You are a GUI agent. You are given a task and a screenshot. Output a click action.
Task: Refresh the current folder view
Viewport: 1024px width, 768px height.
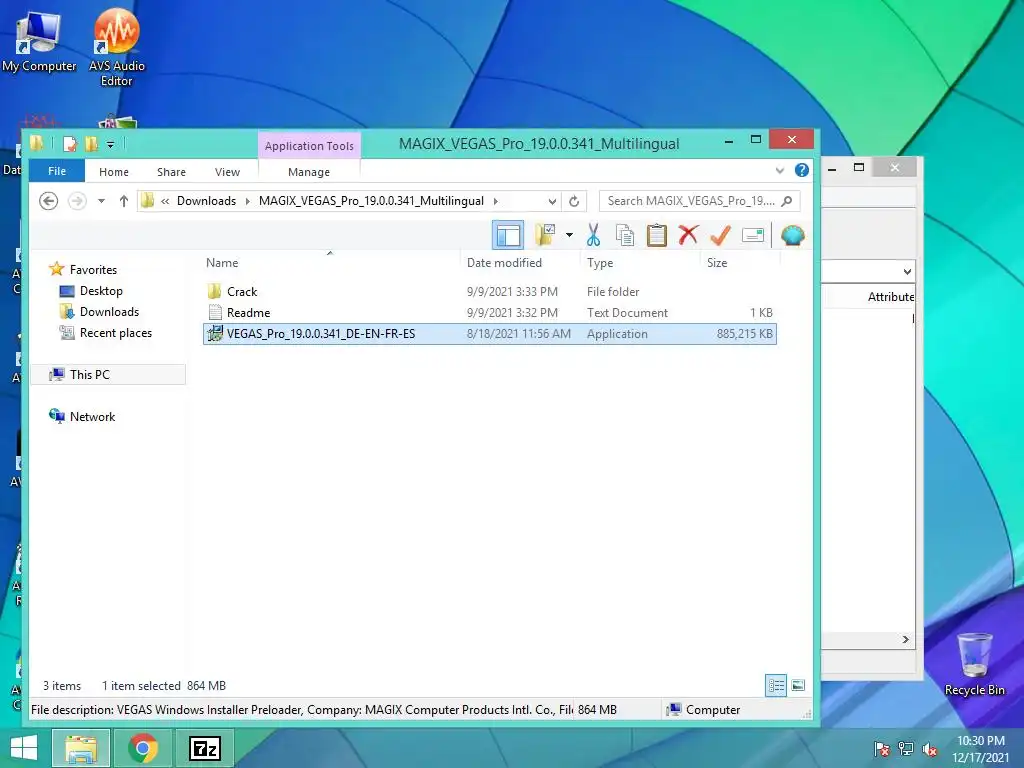pos(574,201)
